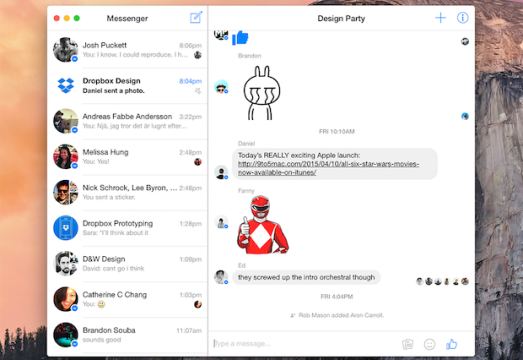
Task: Click D&W Design group avatar
Action: [x=66, y=263]
